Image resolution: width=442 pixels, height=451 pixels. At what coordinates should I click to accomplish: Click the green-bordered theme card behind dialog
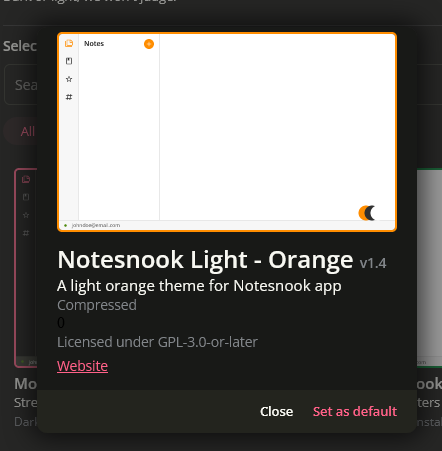point(429,268)
